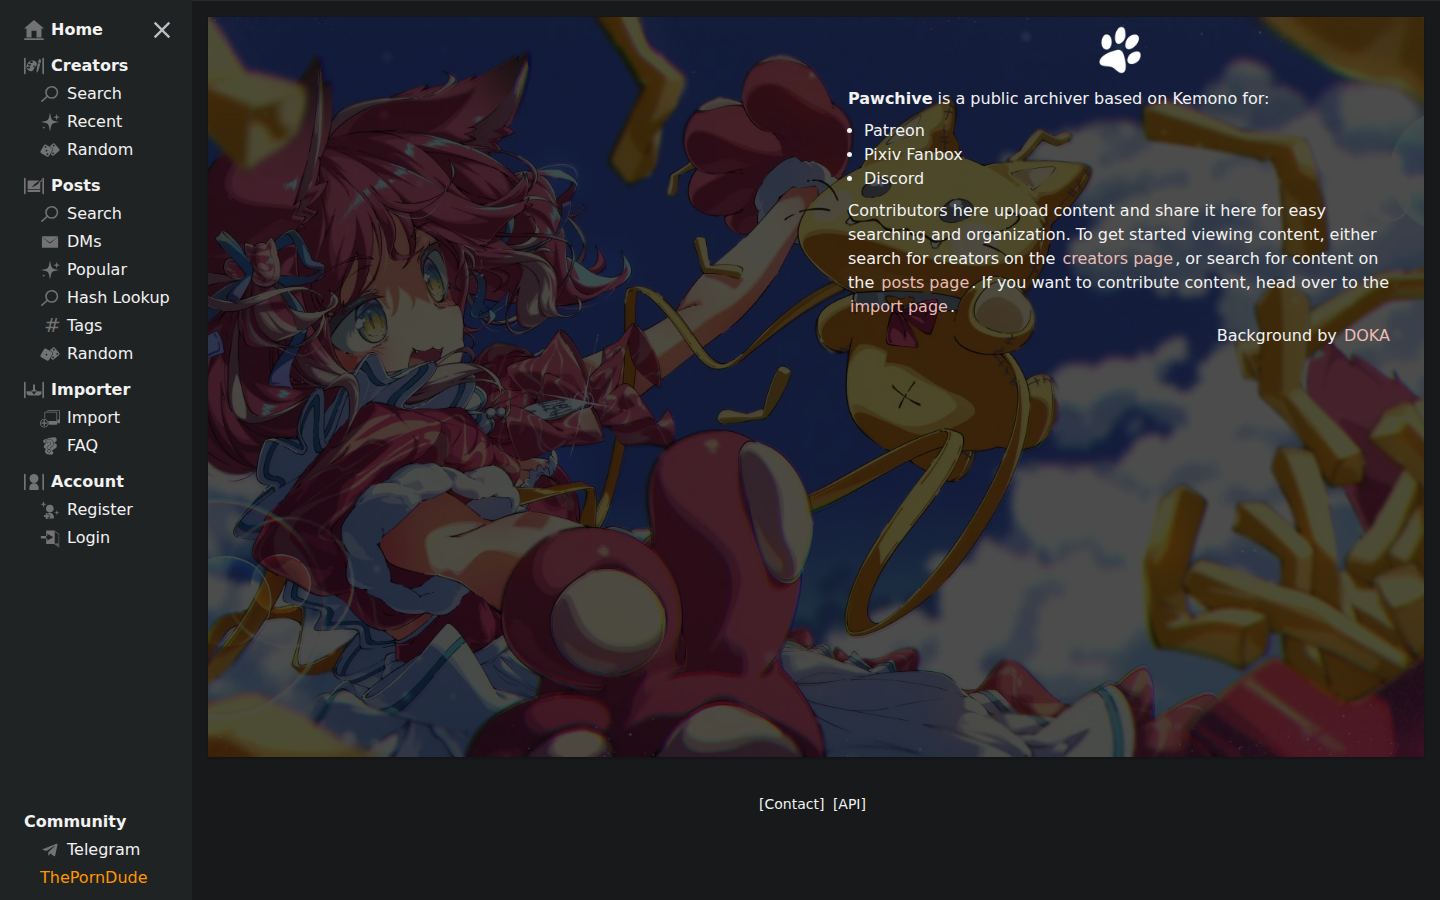Open the Login page
Image resolution: width=1440 pixels, height=900 pixels.
[x=88, y=538]
